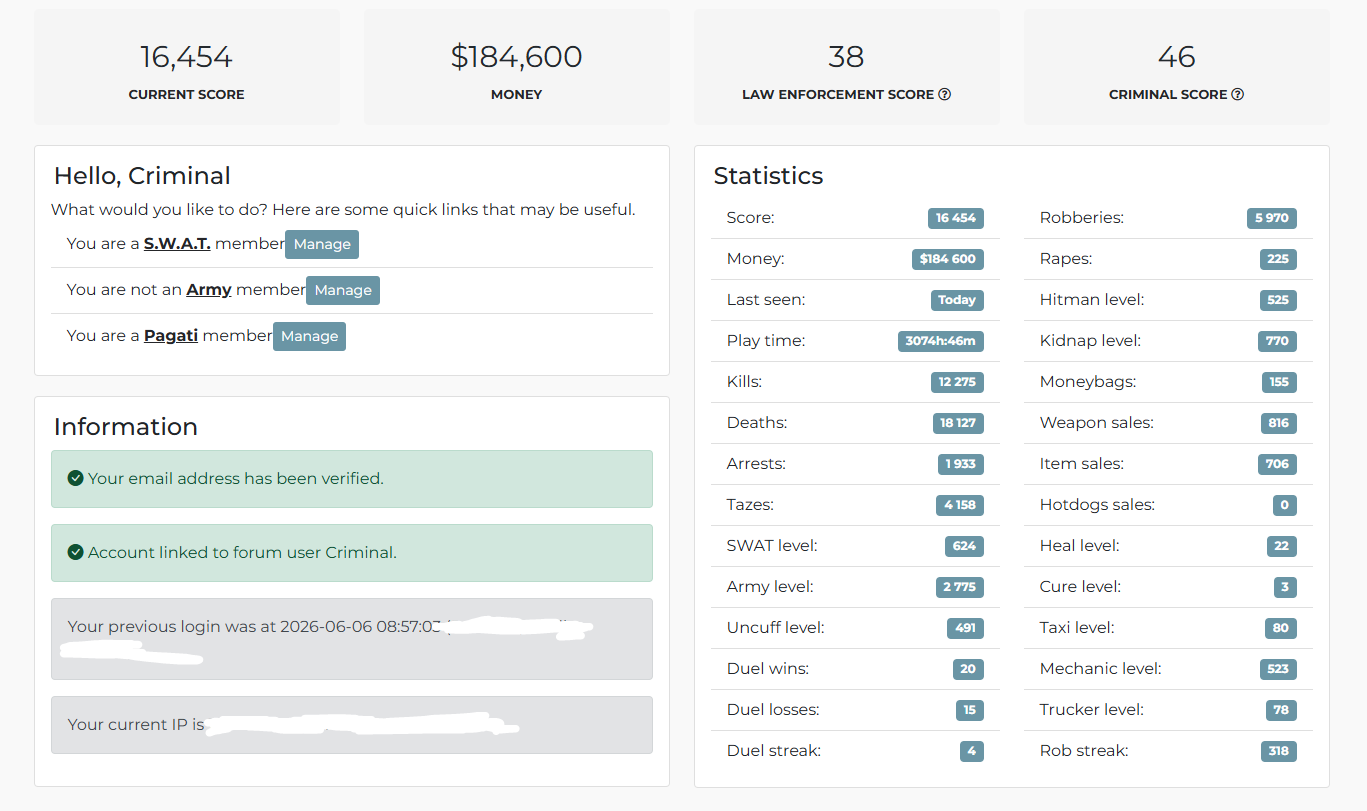Follow the Pagati group link

(x=171, y=336)
